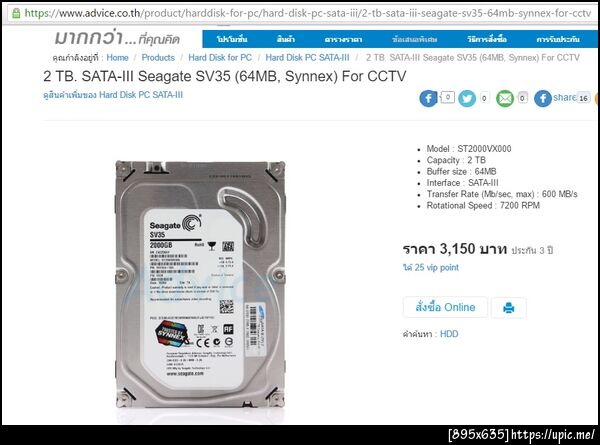The height and width of the screenshot is (445, 600).
Task: Go to Hard Disk for PC breadcrumb
Action: 220,58
